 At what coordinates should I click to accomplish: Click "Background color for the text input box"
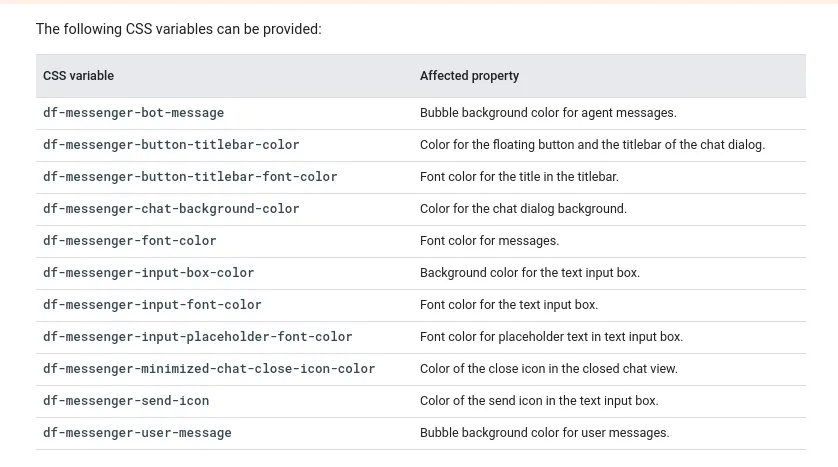point(529,273)
